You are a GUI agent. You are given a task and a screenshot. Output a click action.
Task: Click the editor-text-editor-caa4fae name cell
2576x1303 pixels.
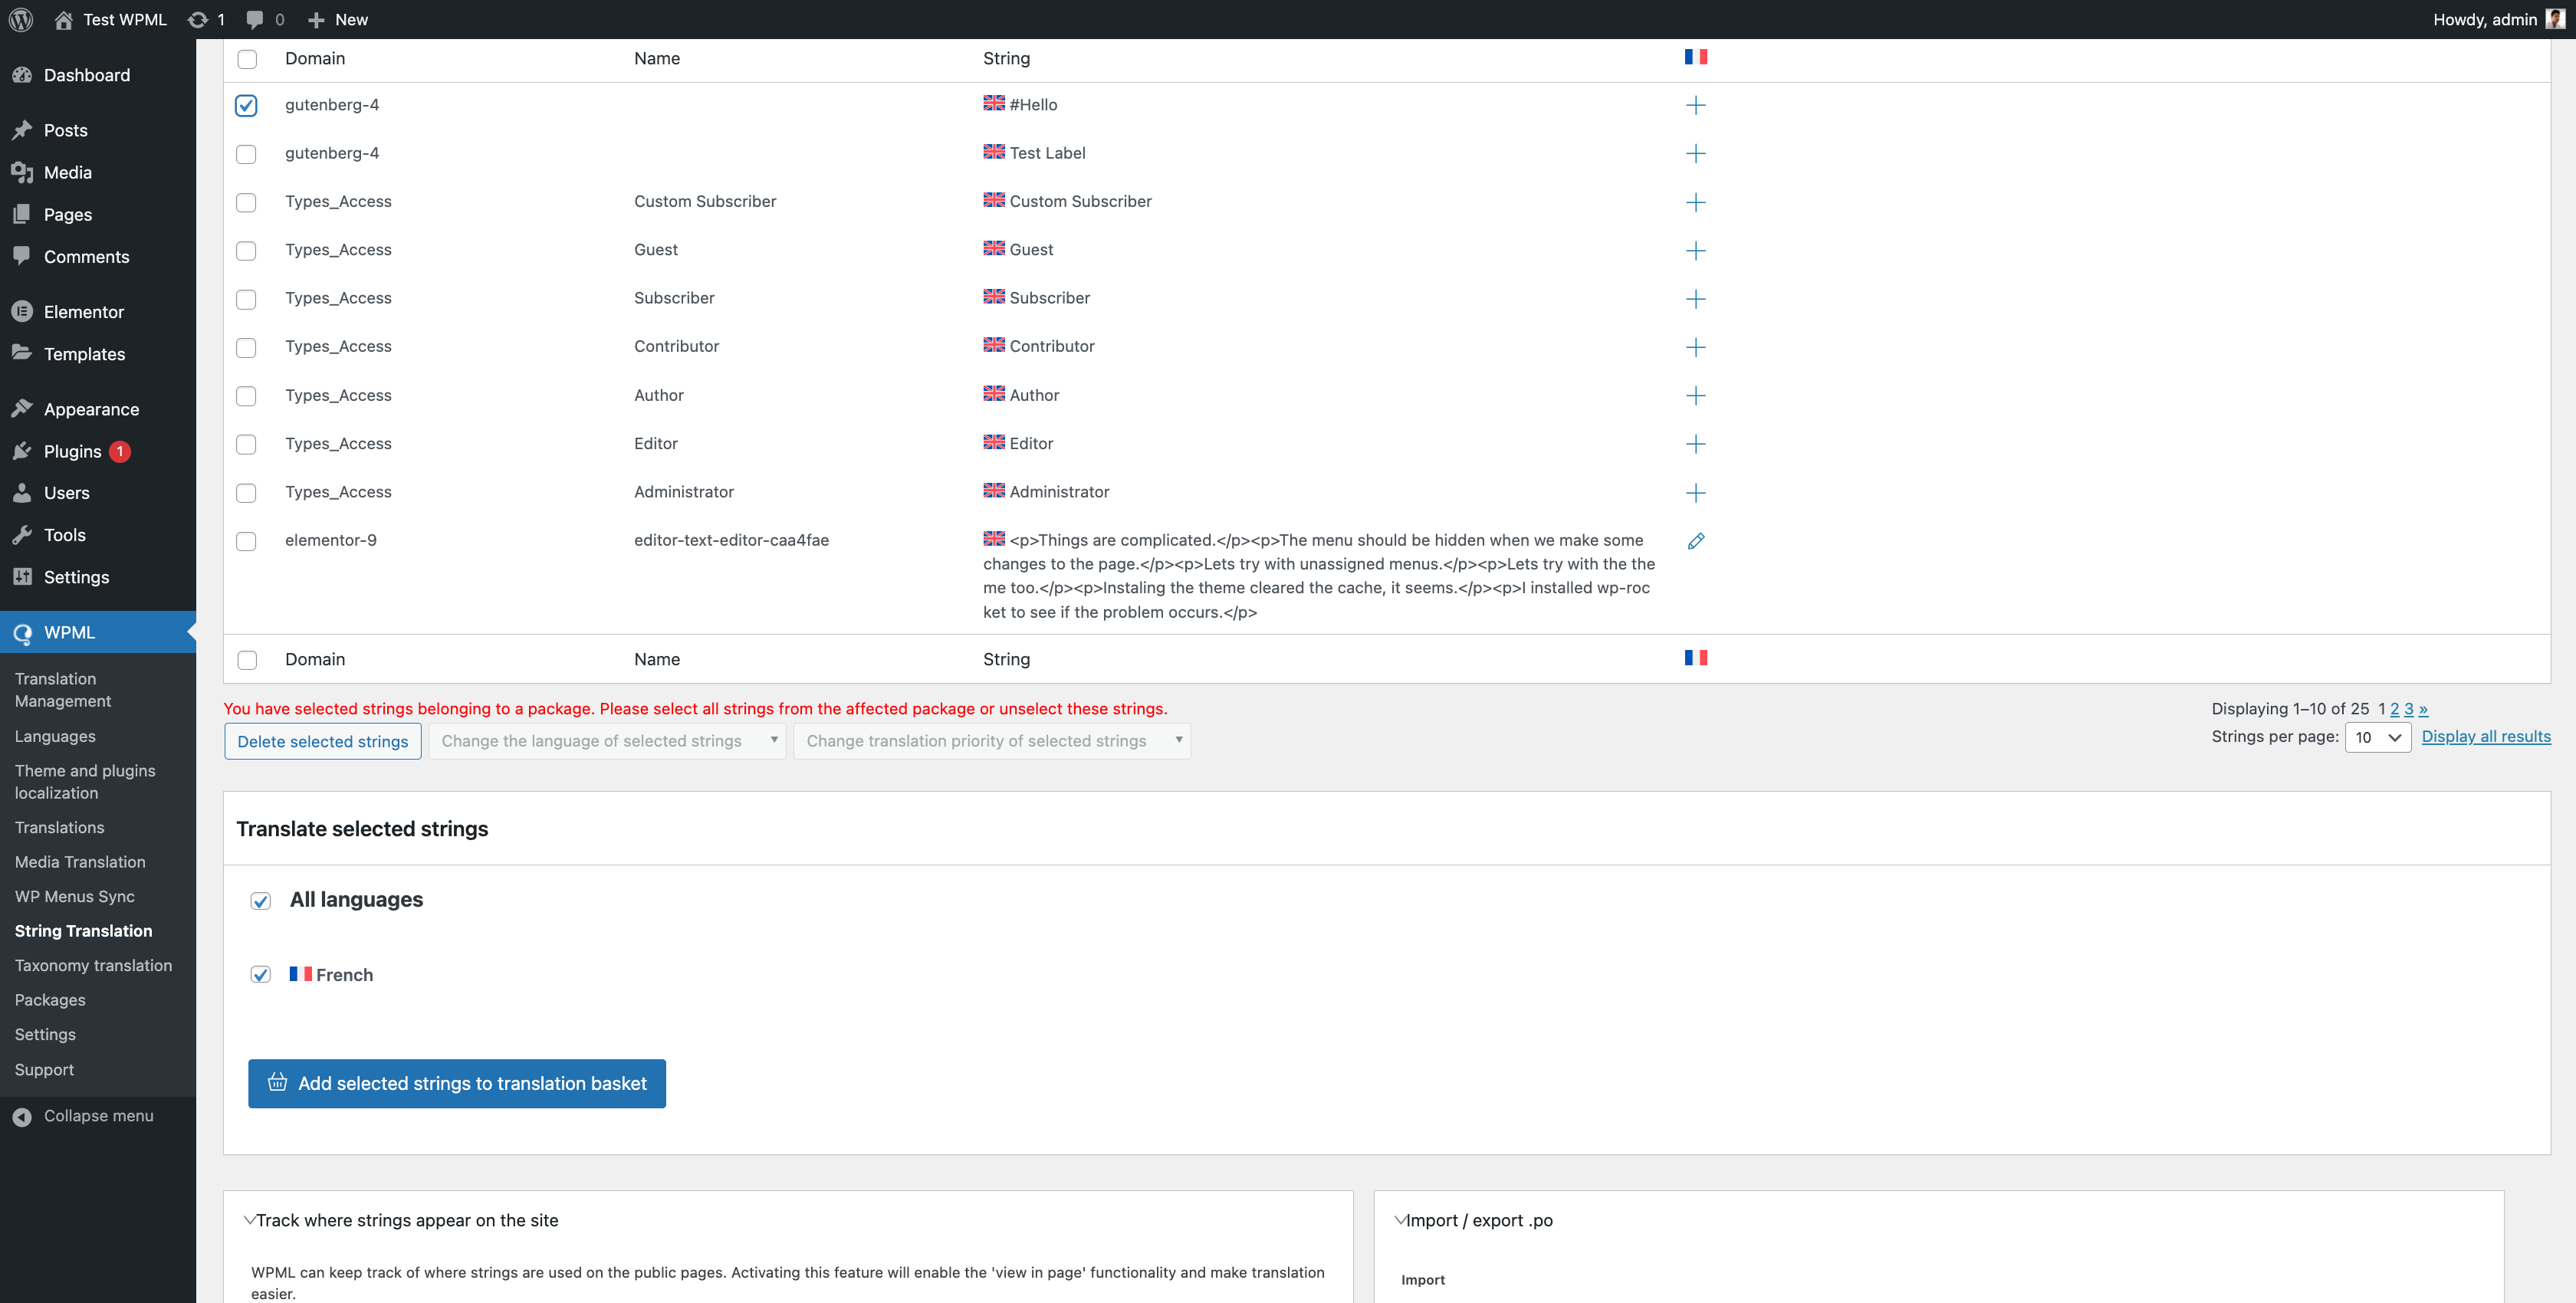(x=731, y=540)
